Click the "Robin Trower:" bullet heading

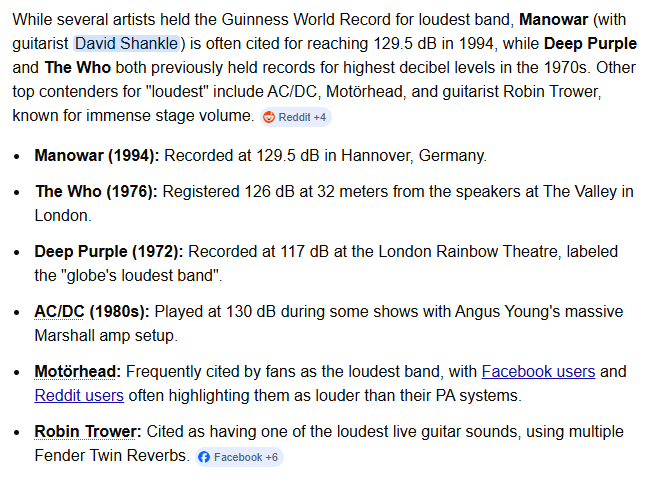pyautogui.click(x=88, y=431)
